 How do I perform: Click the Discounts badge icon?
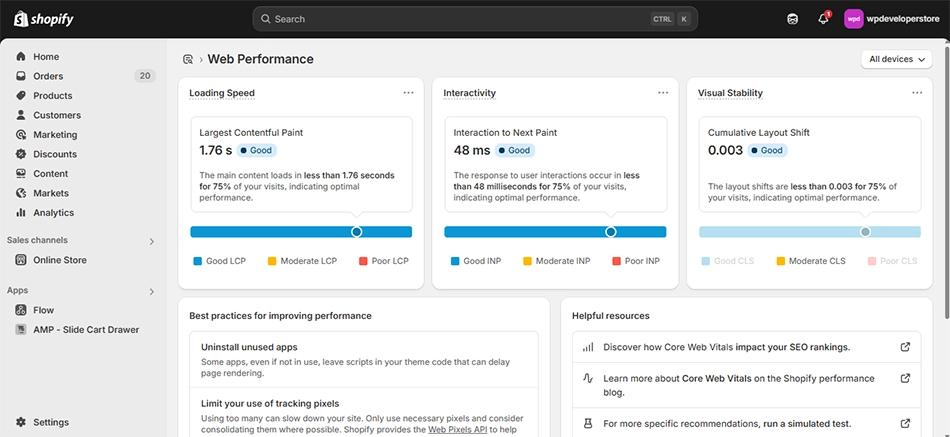pyautogui.click(x=21, y=154)
